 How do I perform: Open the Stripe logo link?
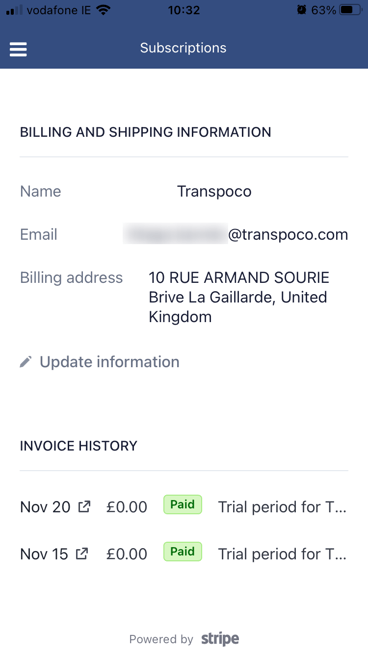[x=220, y=639]
